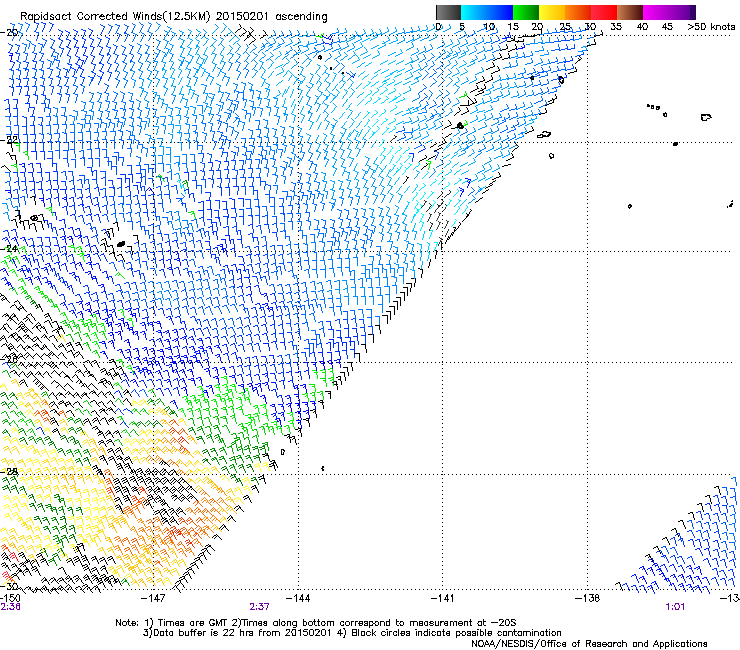Screen dimensions: 740x650
Task: Choose the yellow 20-25 knots legend swatch
Action: (552, 12)
